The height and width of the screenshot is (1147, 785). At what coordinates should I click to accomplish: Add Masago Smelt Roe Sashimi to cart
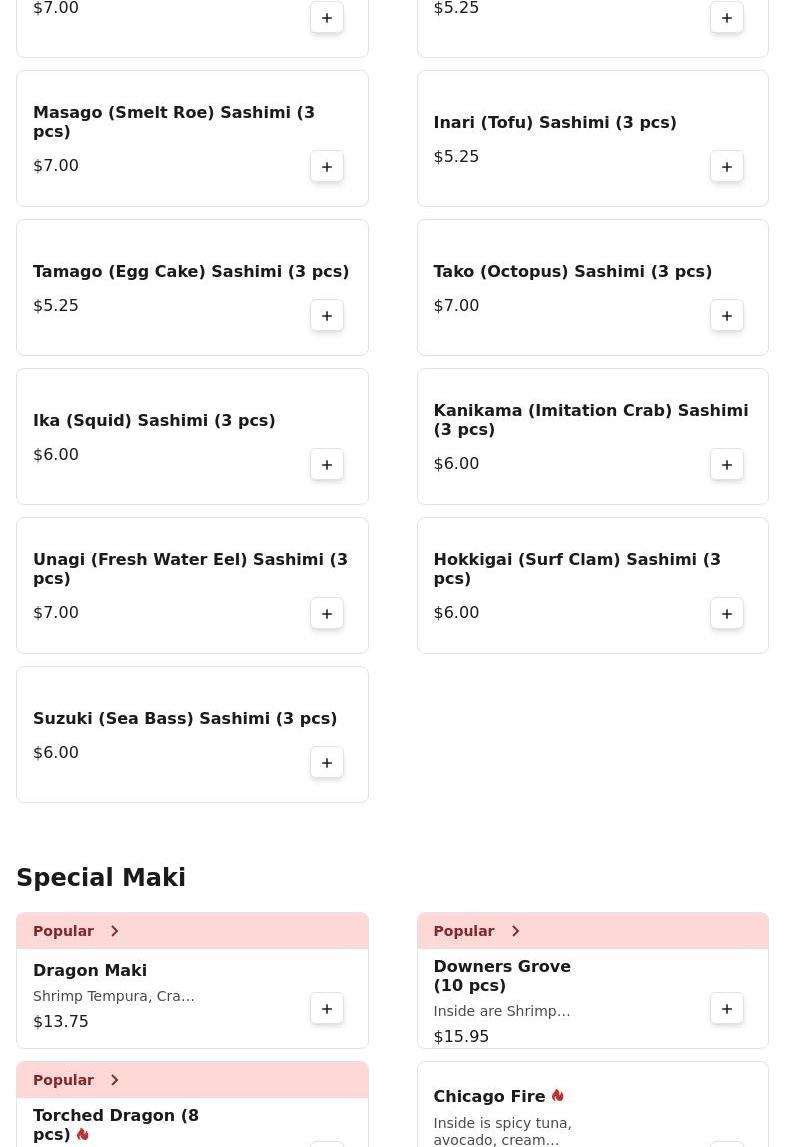point(327,167)
